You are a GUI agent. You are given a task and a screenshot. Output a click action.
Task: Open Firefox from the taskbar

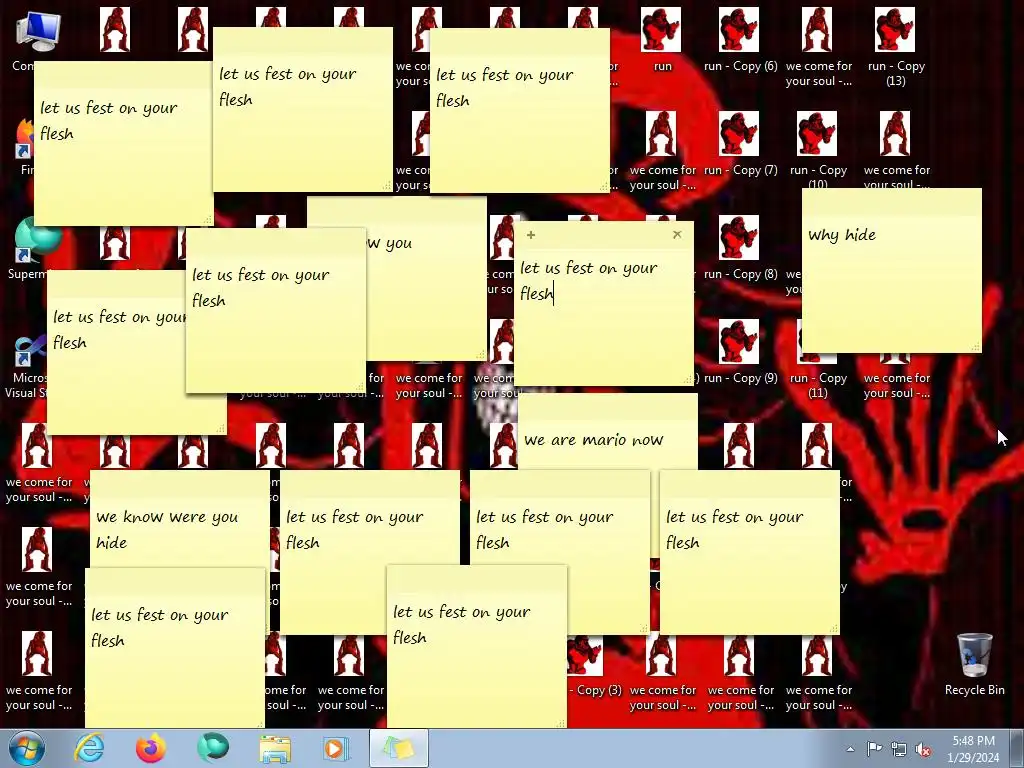150,748
